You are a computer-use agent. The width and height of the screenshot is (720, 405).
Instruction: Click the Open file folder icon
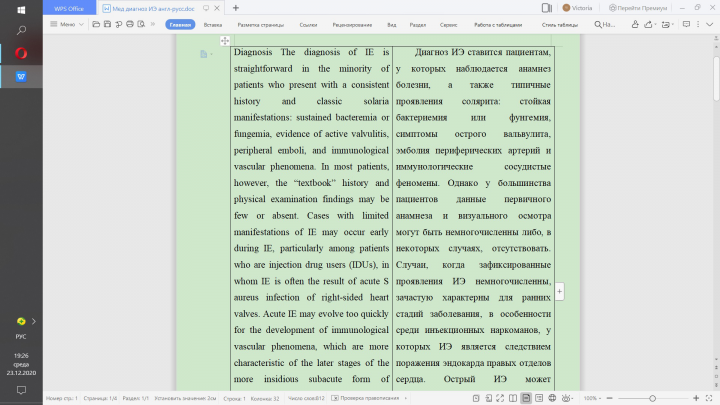tap(96, 24)
